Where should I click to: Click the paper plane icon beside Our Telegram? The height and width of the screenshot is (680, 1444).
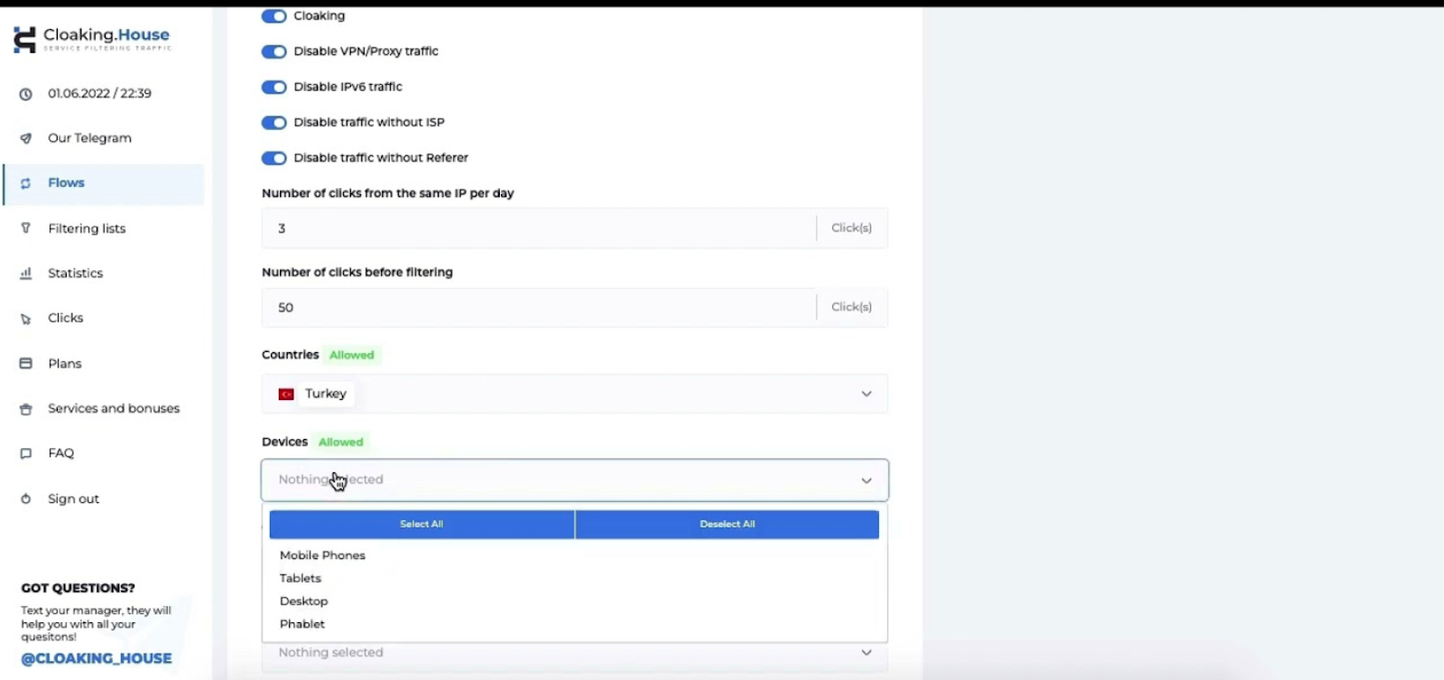point(26,139)
